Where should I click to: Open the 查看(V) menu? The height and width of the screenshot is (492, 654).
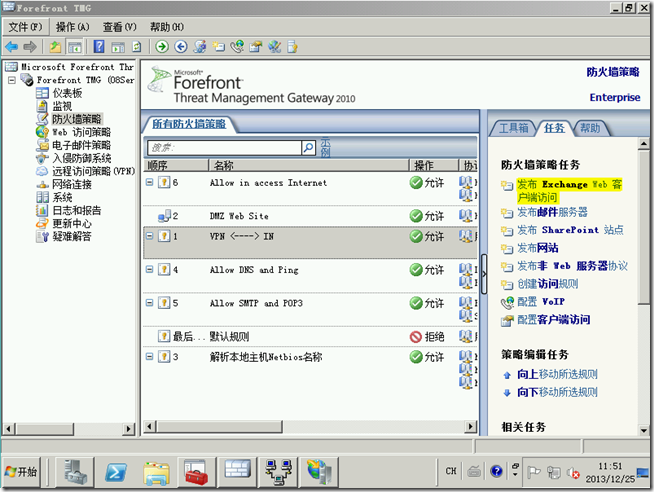tap(120, 27)
